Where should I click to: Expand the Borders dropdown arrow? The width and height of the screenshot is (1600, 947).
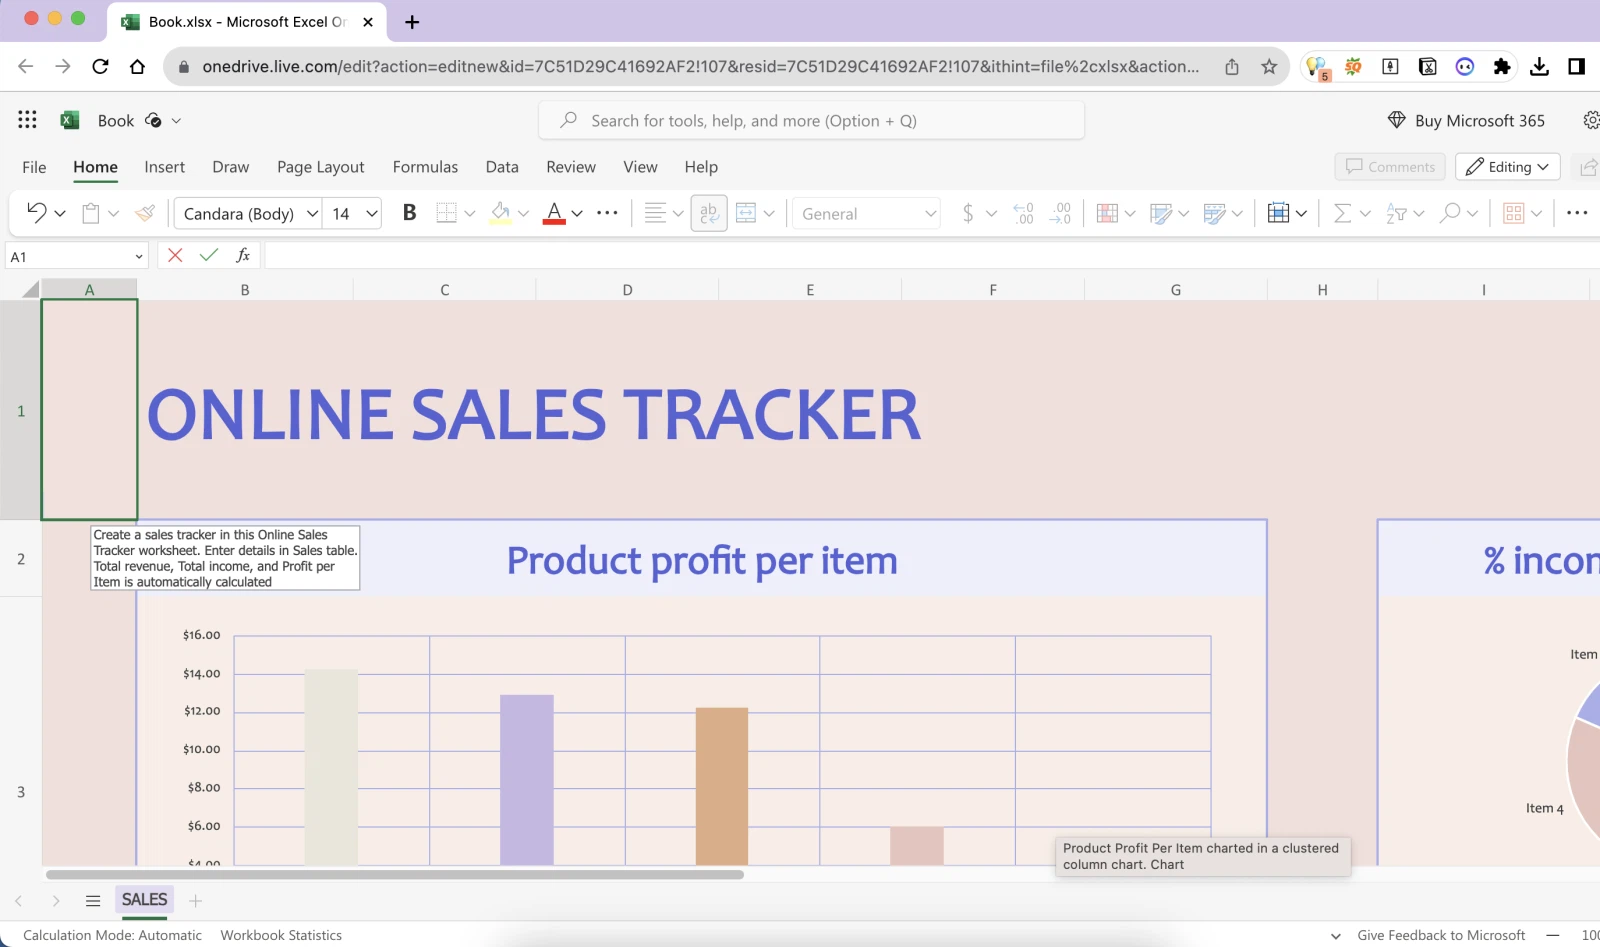pos(470,213)
